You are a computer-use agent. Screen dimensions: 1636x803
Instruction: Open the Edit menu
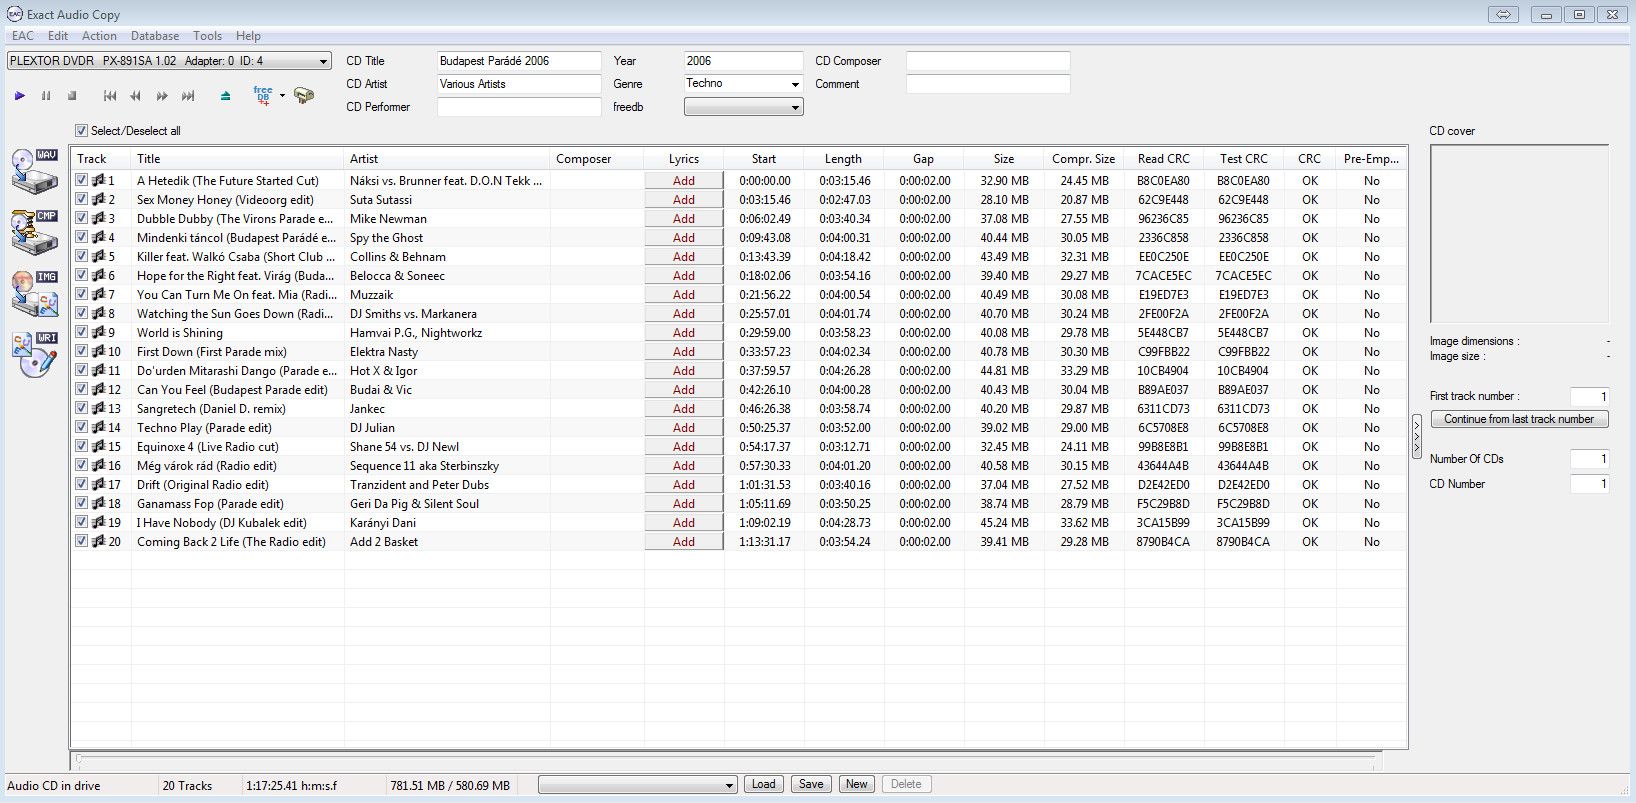click(x=58, y=36)
